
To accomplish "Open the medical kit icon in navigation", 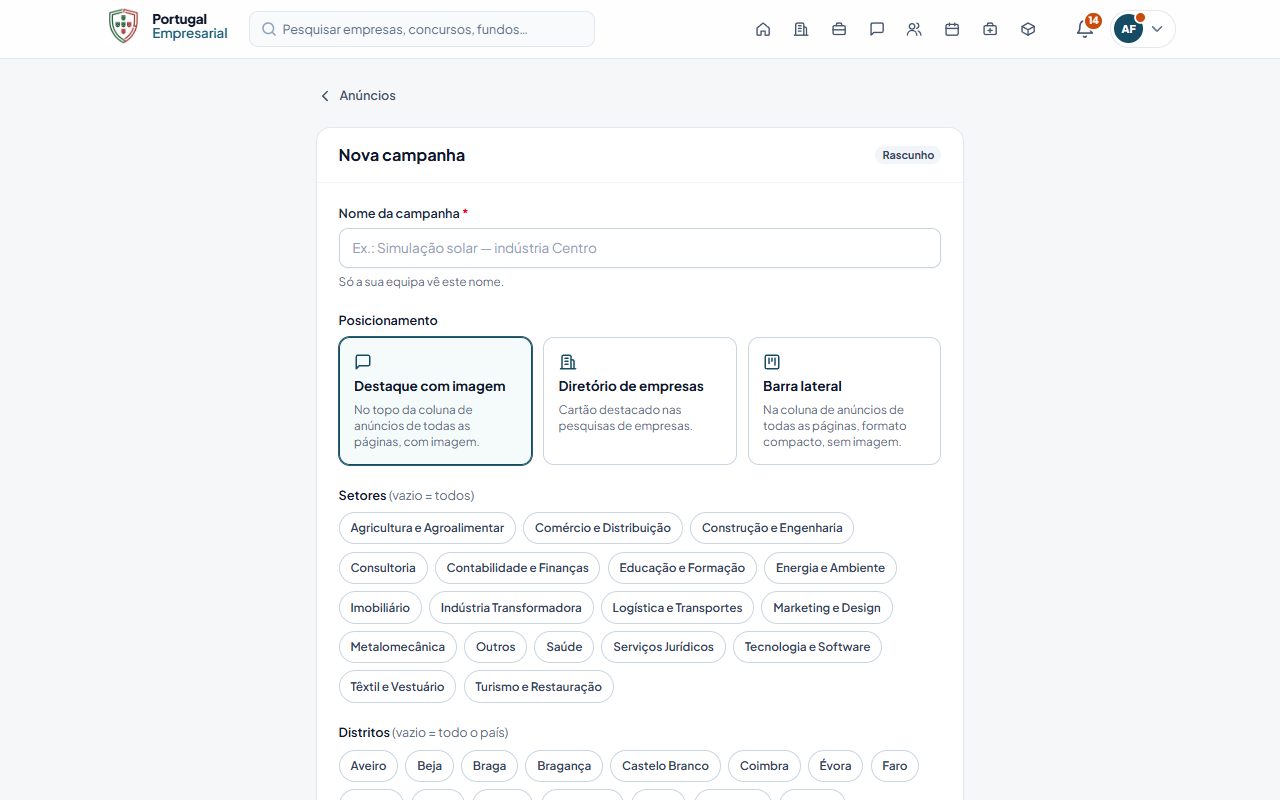I will [x=990, y=29].
